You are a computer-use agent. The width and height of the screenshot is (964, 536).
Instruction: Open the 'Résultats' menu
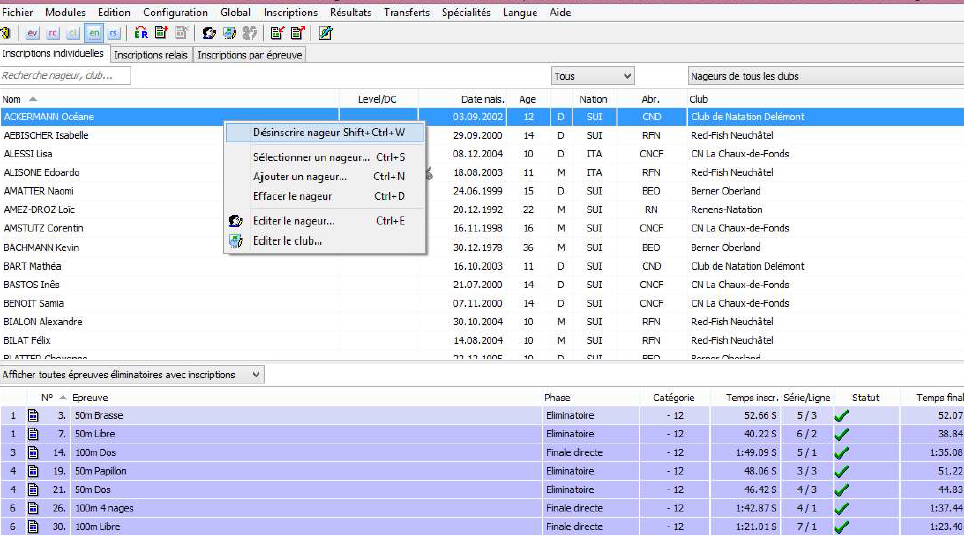pos(349,12)
